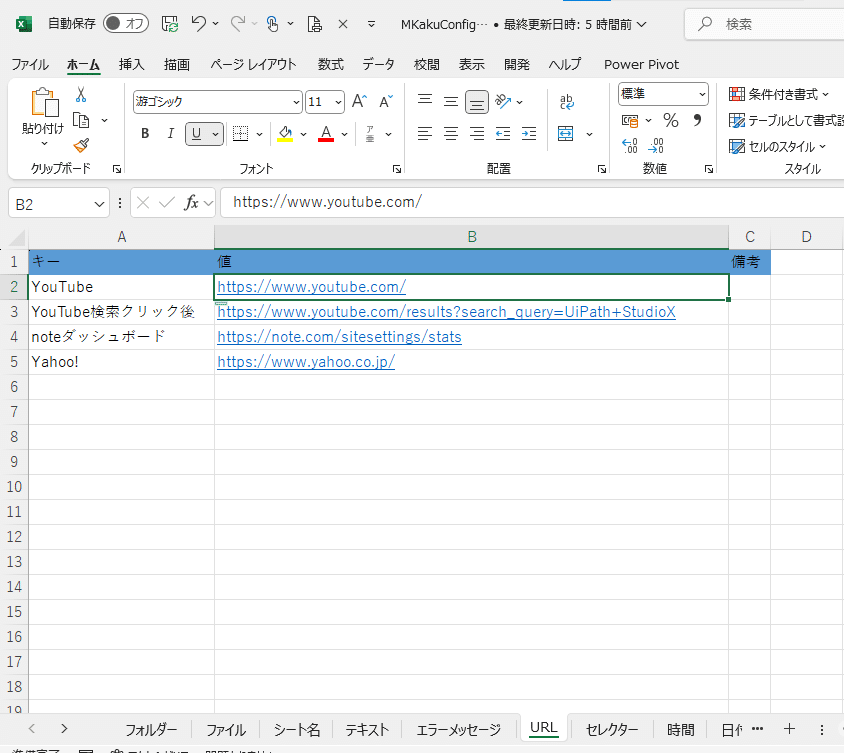Click the text orientation icon
This screenshot has height=753, width=844.
[x=503, y=101]
